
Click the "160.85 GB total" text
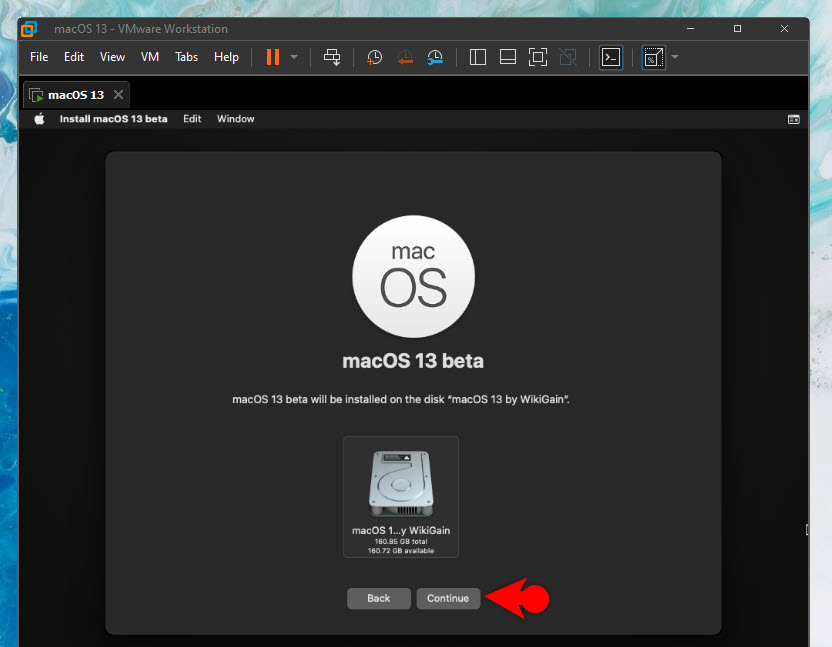(x=401, y=541)
